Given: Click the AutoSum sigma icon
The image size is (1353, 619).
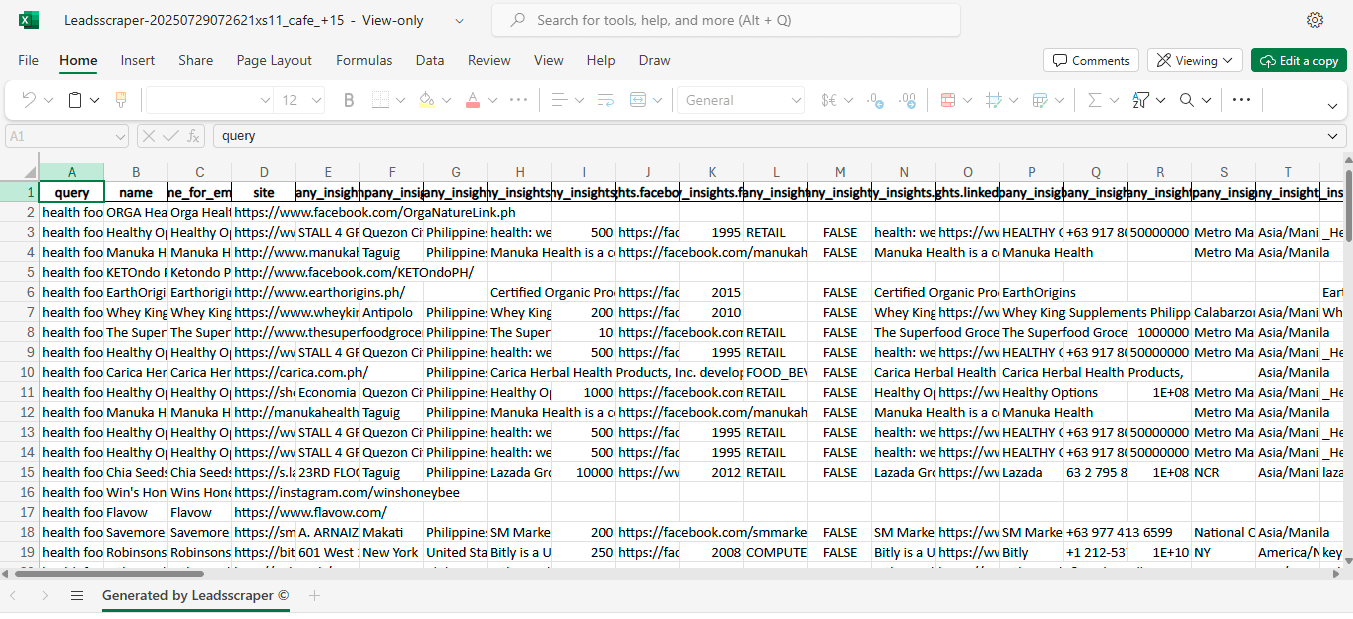Looking at the screenshot, I should pyautogui.click(x=1094, y=100).
